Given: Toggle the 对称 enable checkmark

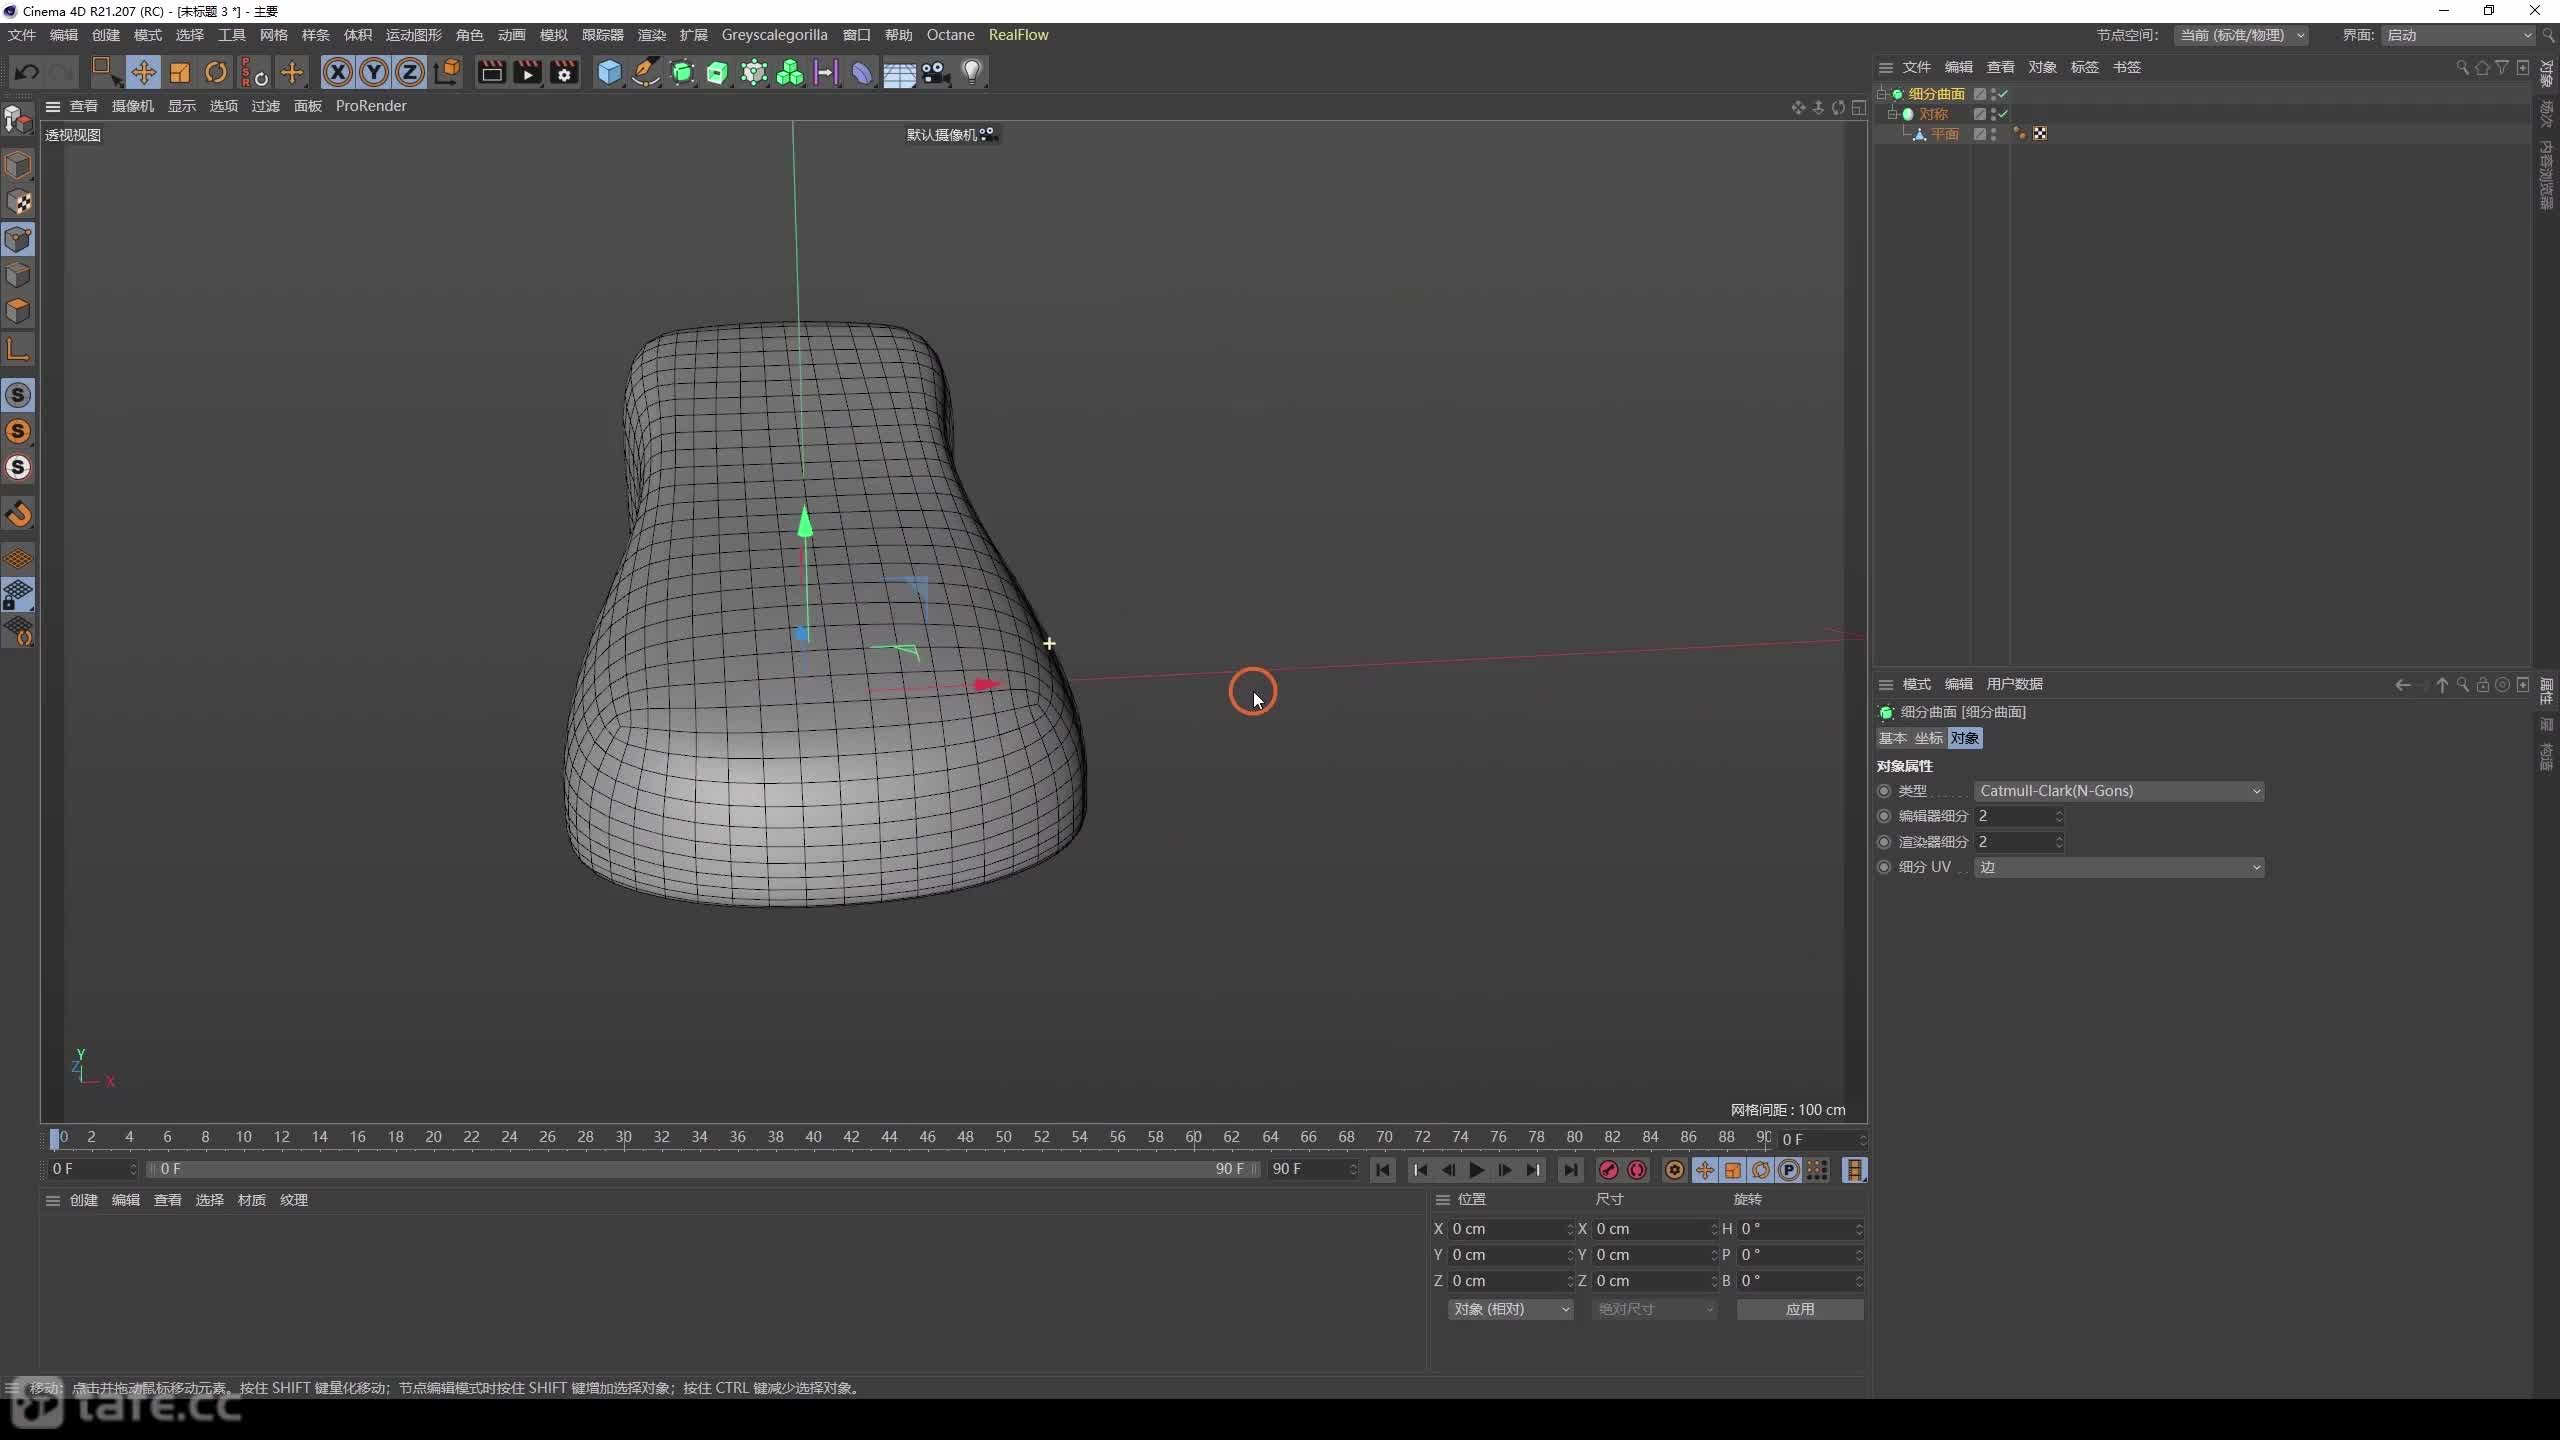Looking at the screenshot, I should (2003, 114).
